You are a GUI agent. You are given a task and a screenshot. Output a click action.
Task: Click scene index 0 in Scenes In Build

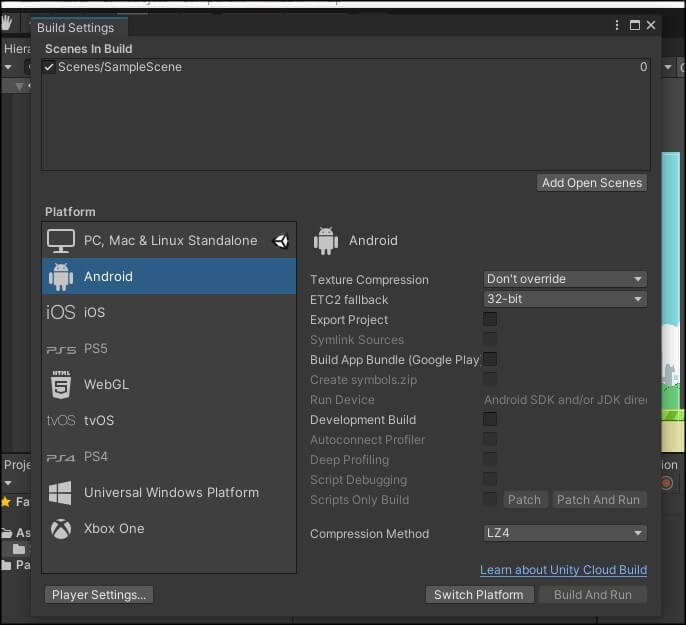(x=644, y=67)
